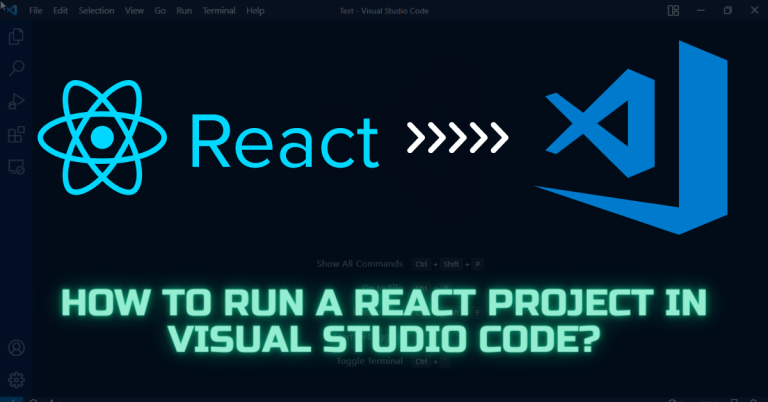Open the Go menu
This screenshot has height=402, width=768.
[158, 10]
